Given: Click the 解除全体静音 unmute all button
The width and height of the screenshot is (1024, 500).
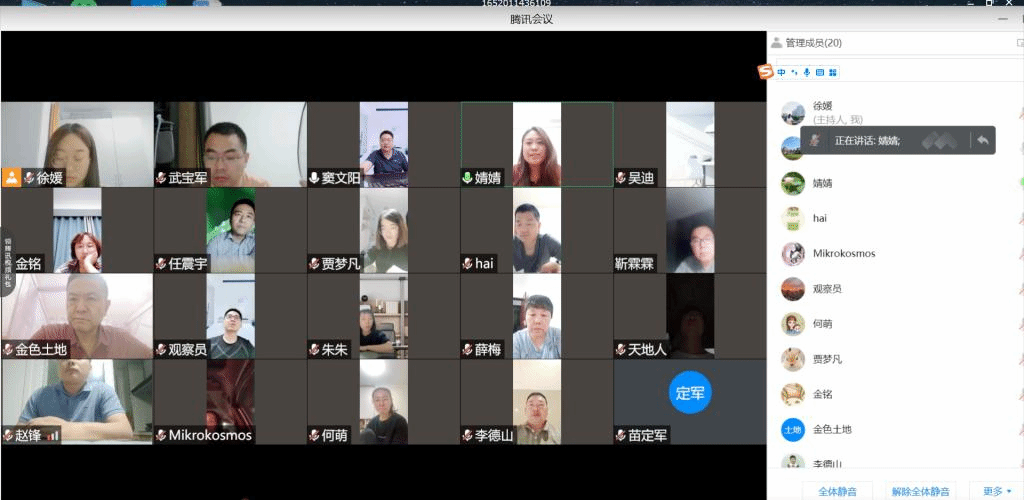Looking at the screenshot, I should click(920, 492).
